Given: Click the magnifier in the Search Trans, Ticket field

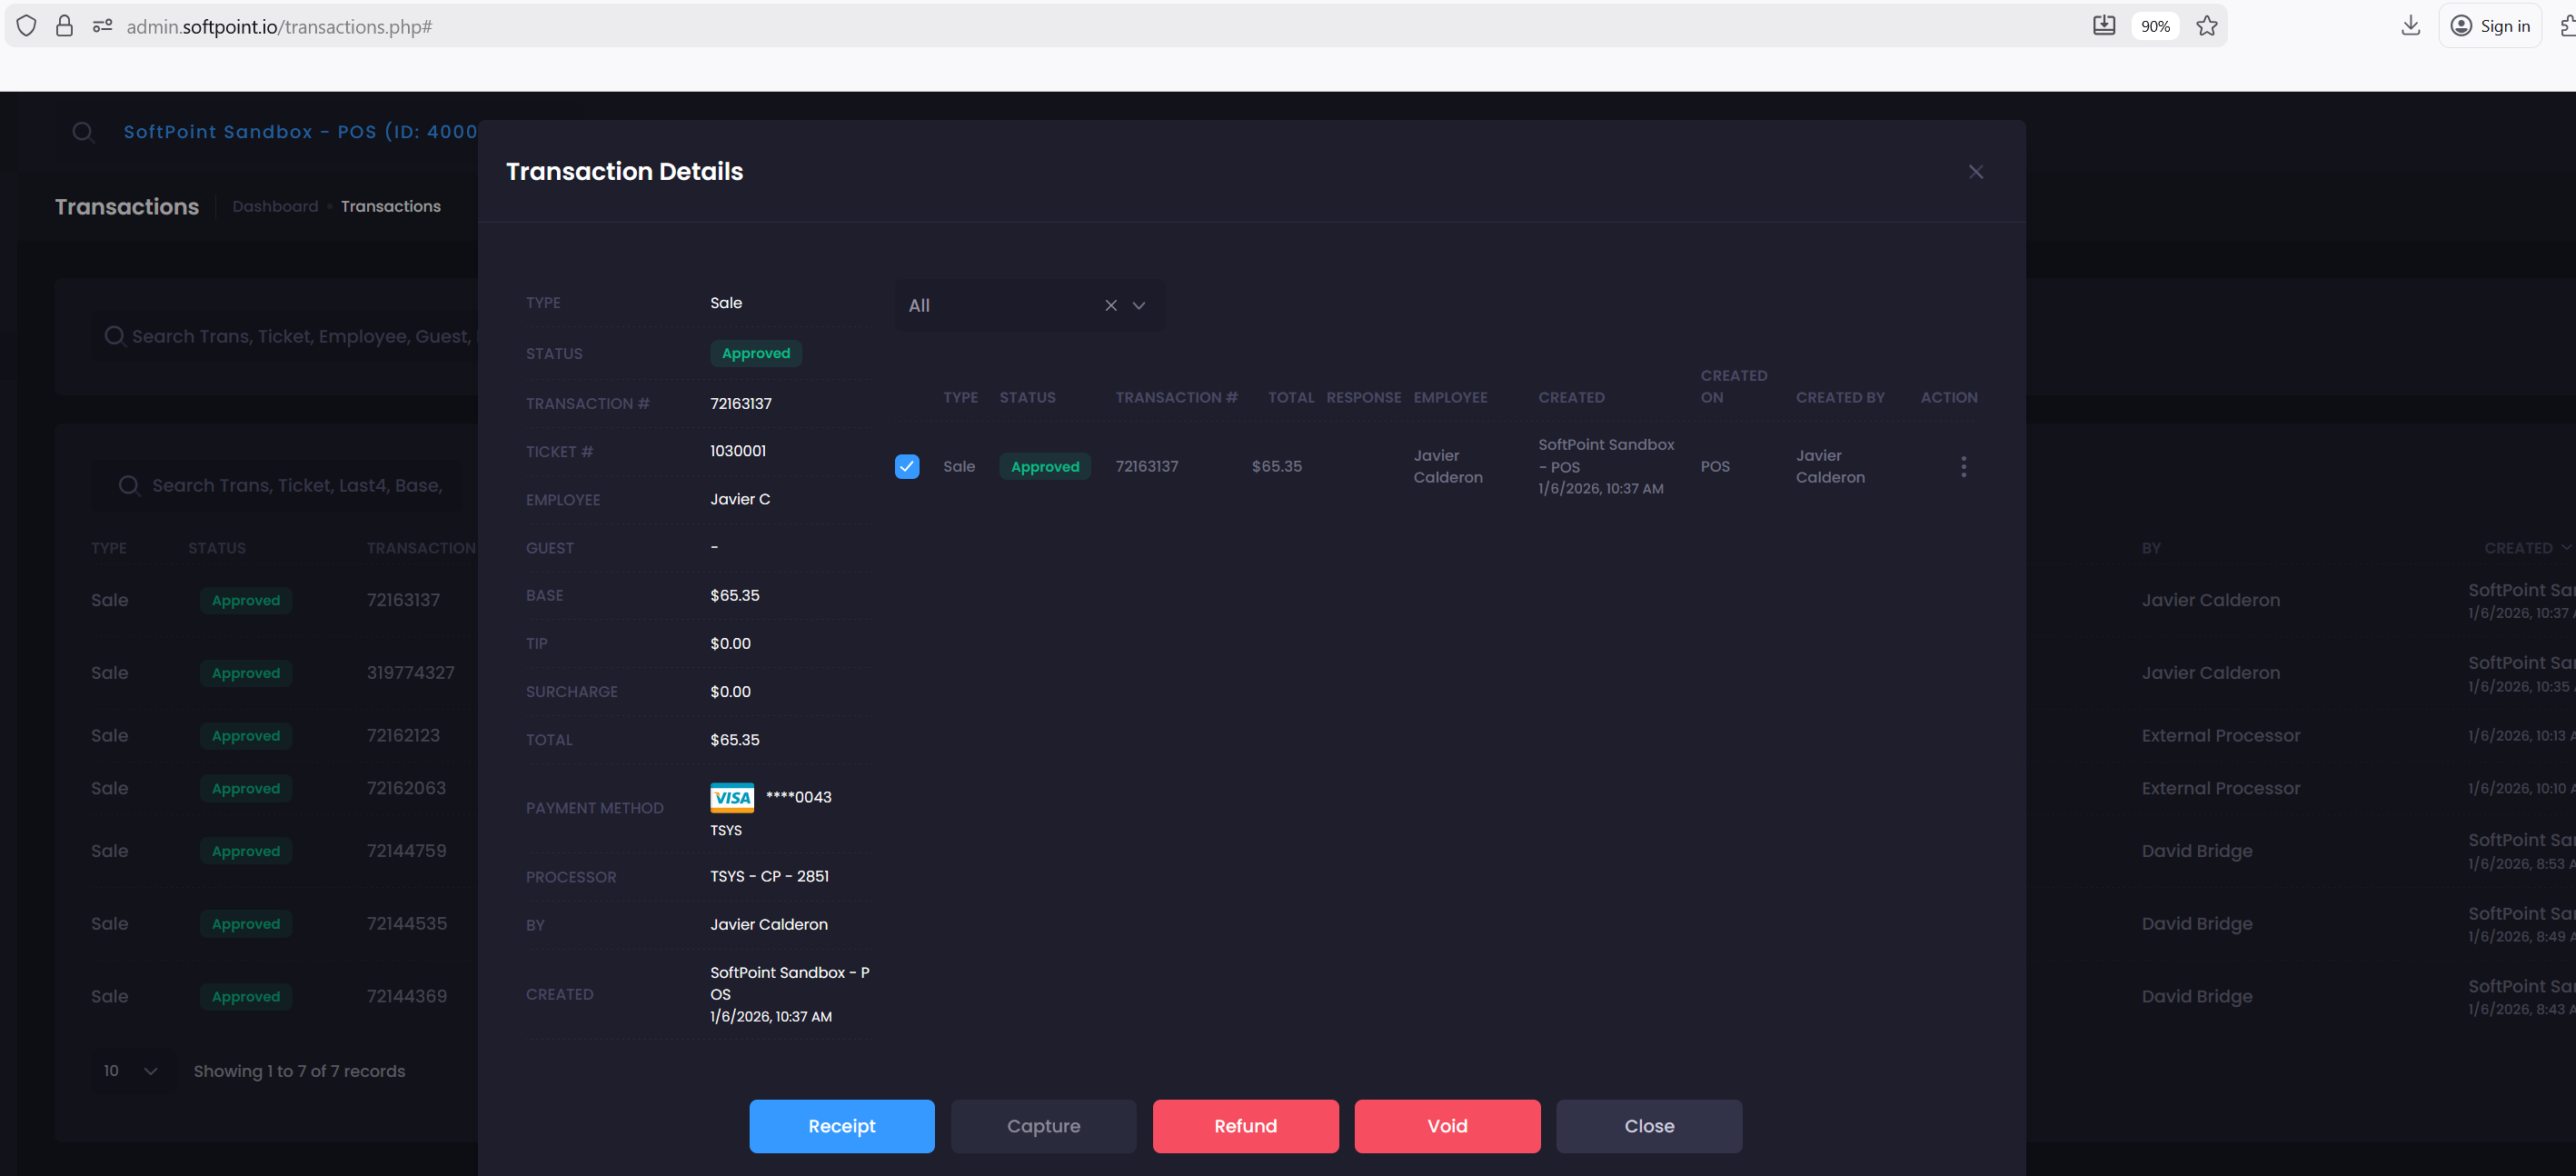Looking at the screenshot, I should click(x=115, y=336).
